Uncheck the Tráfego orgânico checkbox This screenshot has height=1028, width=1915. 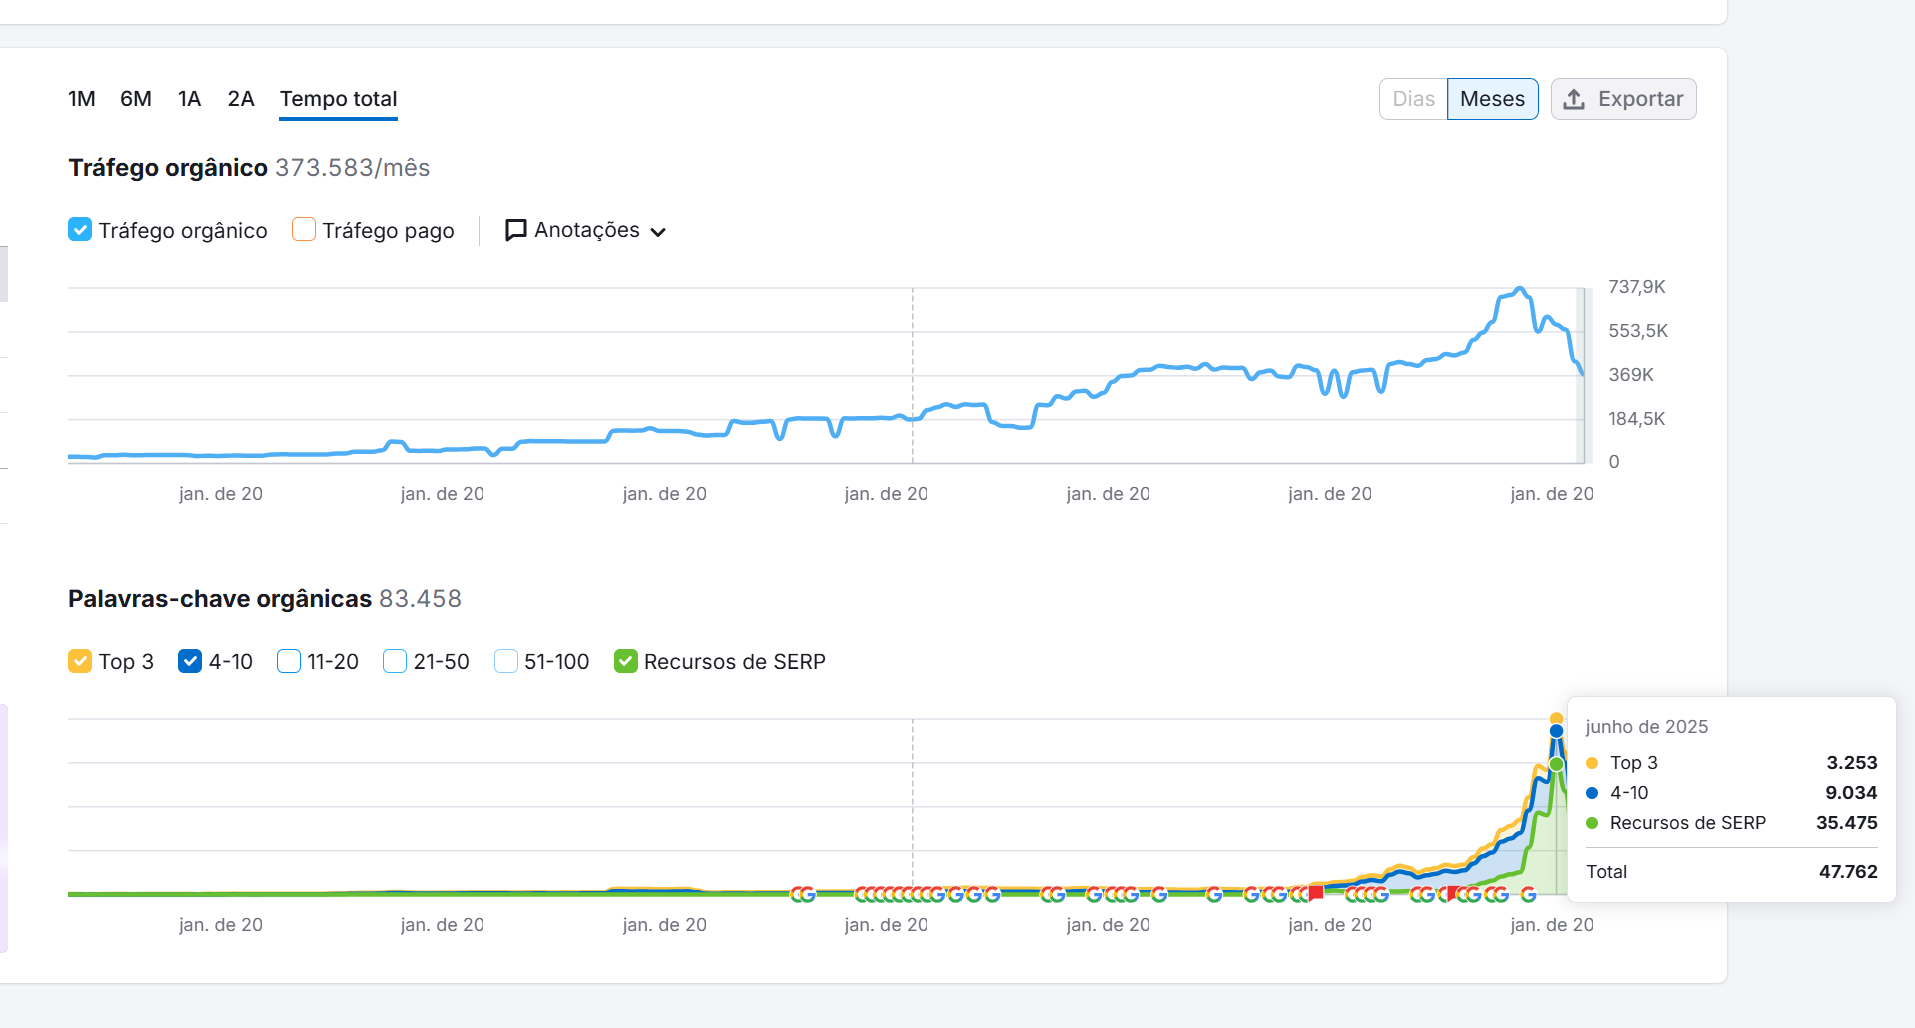click(80, 230)
